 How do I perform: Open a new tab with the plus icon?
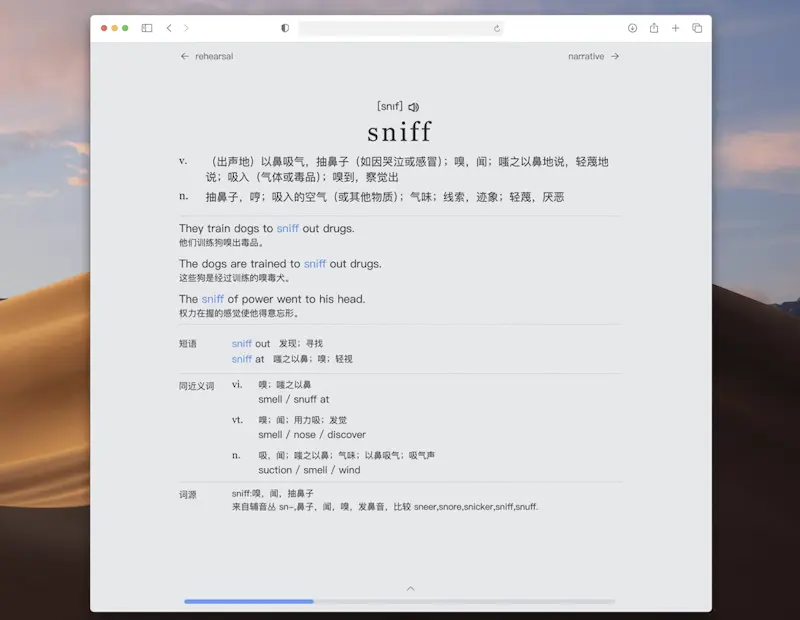coord(677,28)
